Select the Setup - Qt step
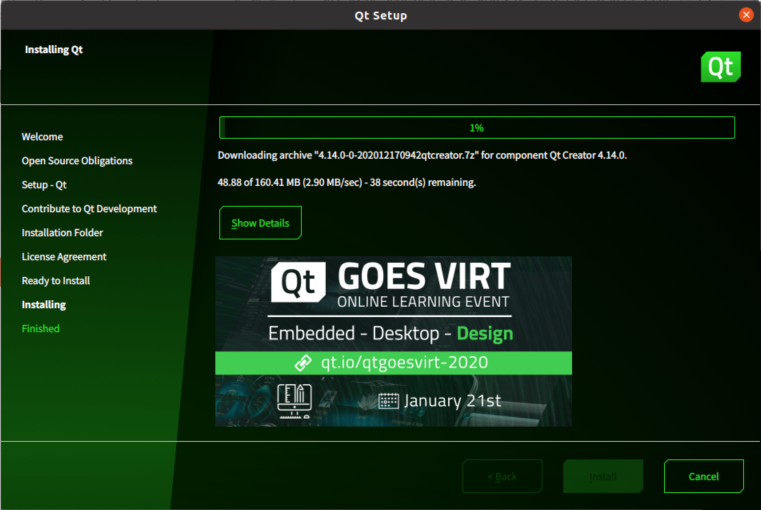 pyautogui.click(x=44, y=185)
